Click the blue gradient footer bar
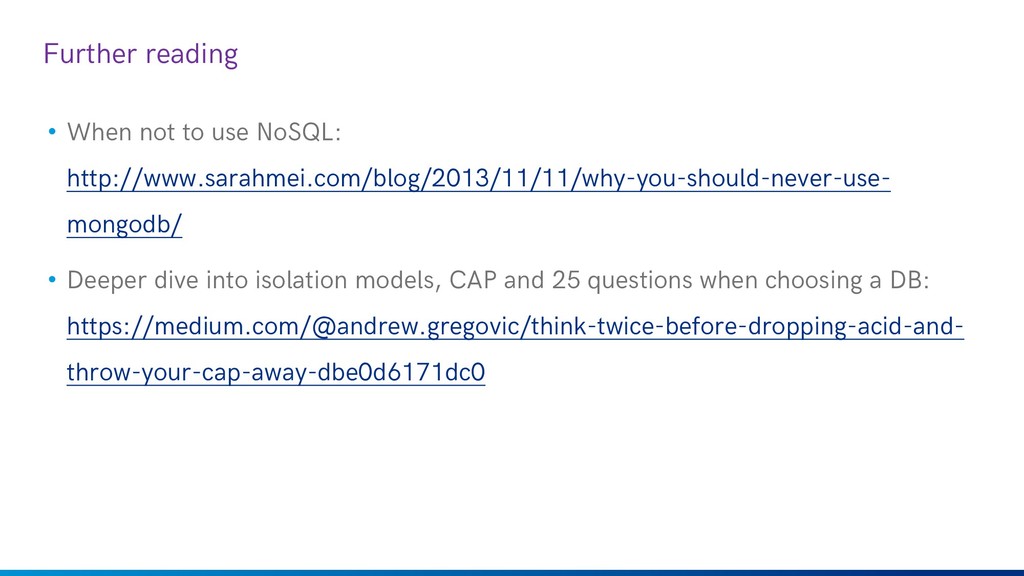Image resolution: width=1024 pixels, height=576 pixels. pyautogui.click(x=512, y=572)
